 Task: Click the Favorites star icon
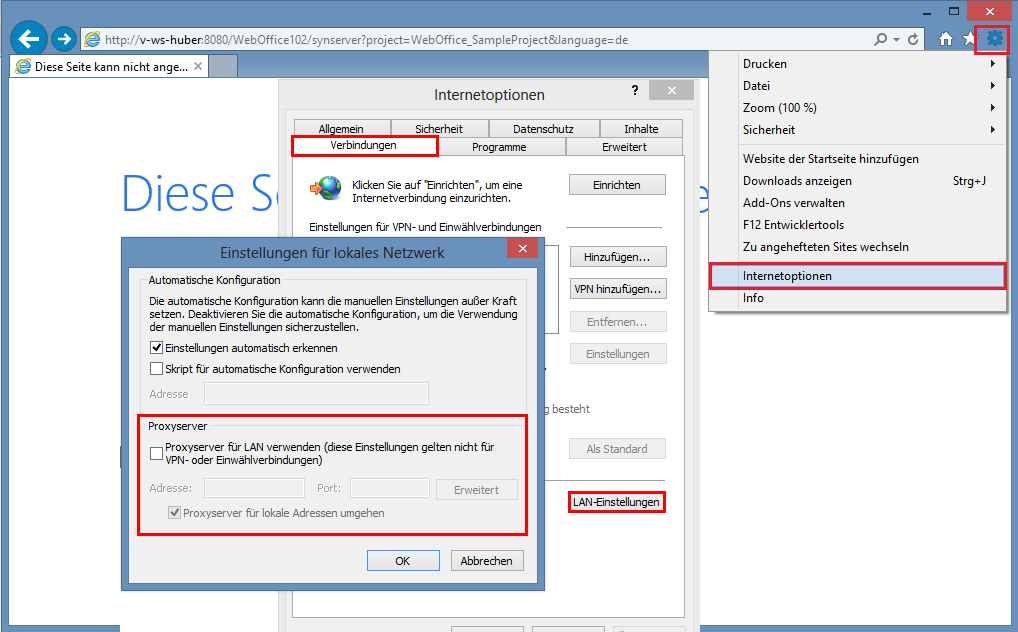(968, 39)
